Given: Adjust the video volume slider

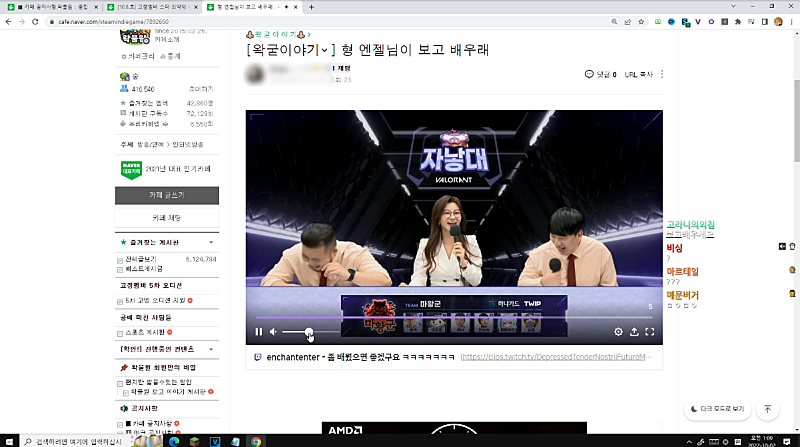Looking at the screenshot, I should point(310,332).
